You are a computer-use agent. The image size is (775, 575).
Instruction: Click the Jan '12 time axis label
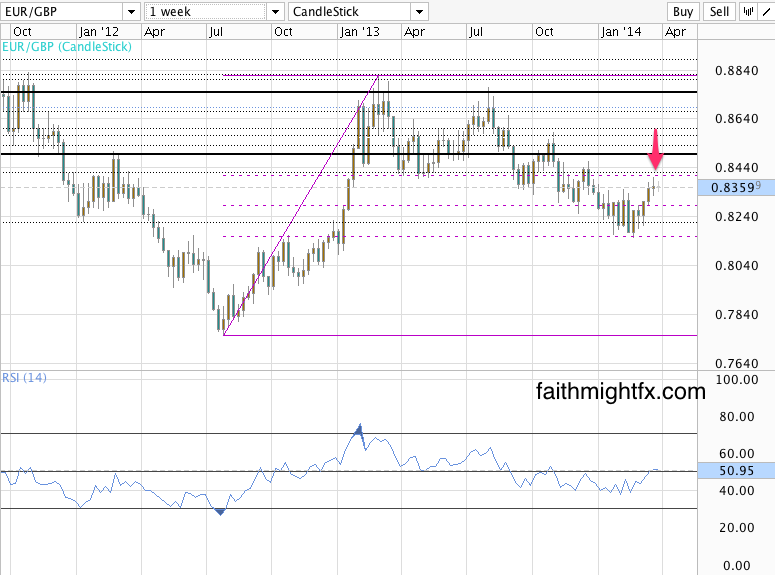pyautogui.click(x=99, y=32)
